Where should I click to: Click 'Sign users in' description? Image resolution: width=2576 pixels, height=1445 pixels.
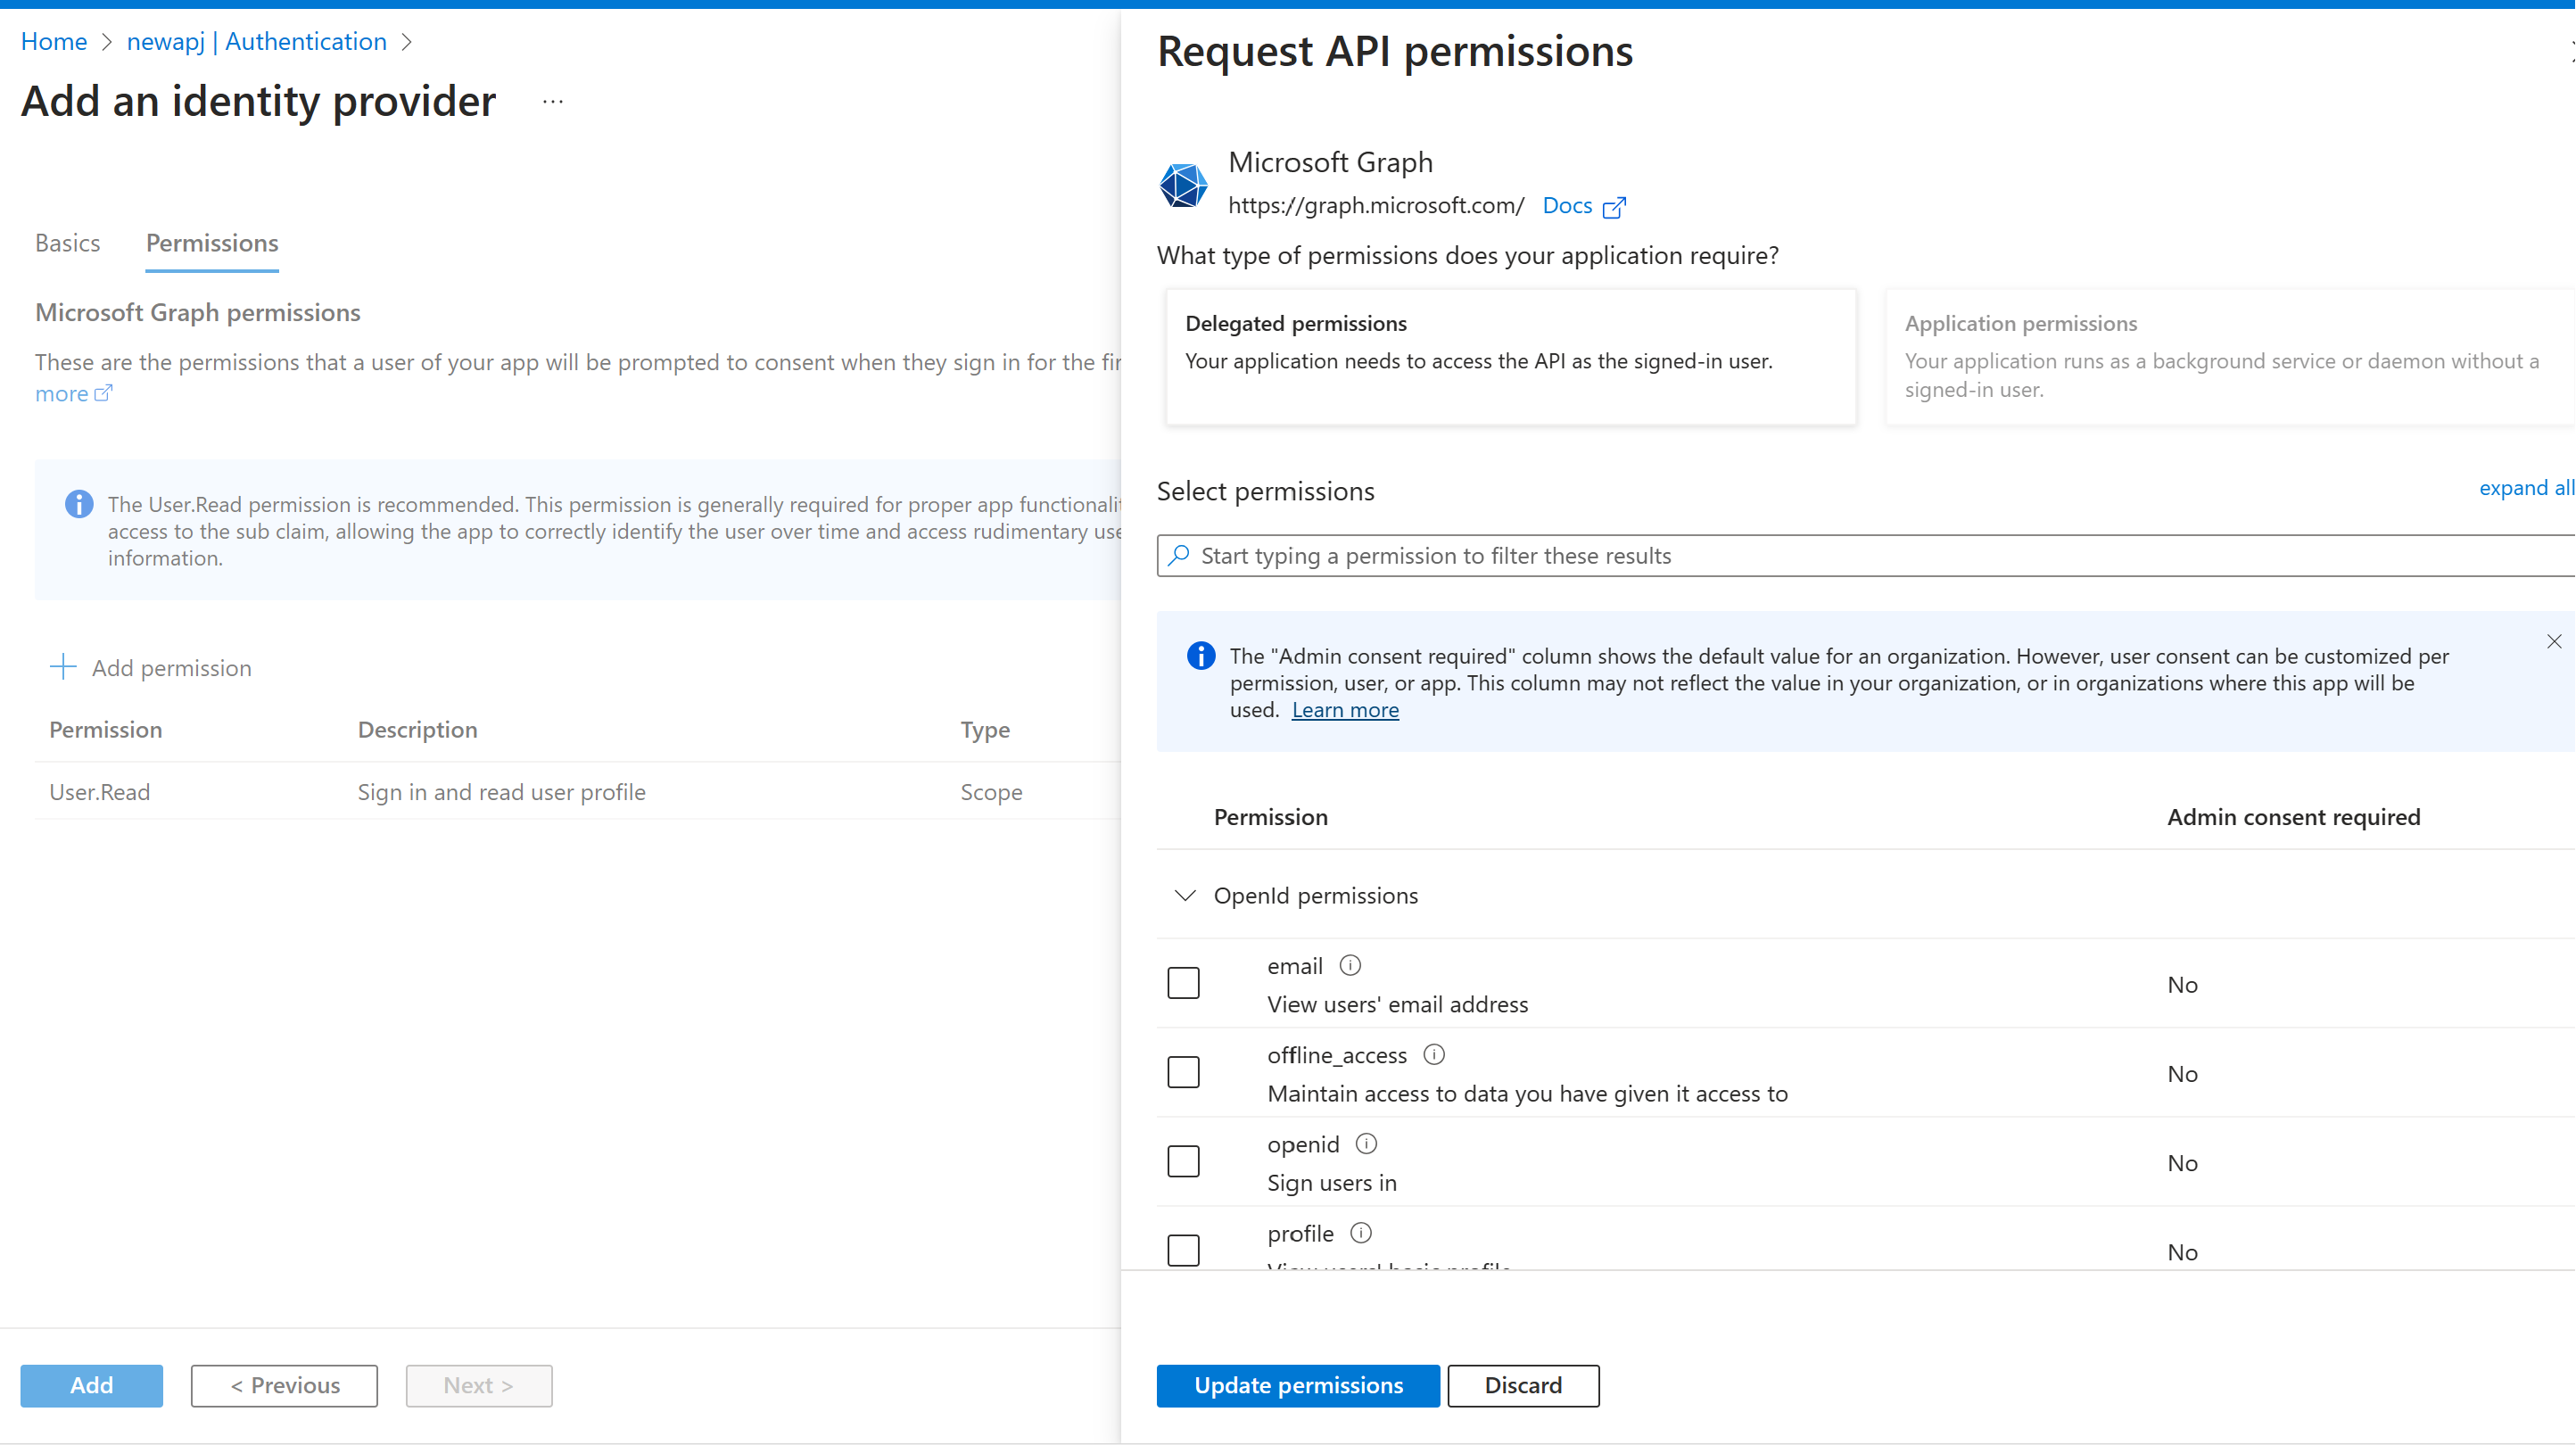click(x=1331, y=1182)
